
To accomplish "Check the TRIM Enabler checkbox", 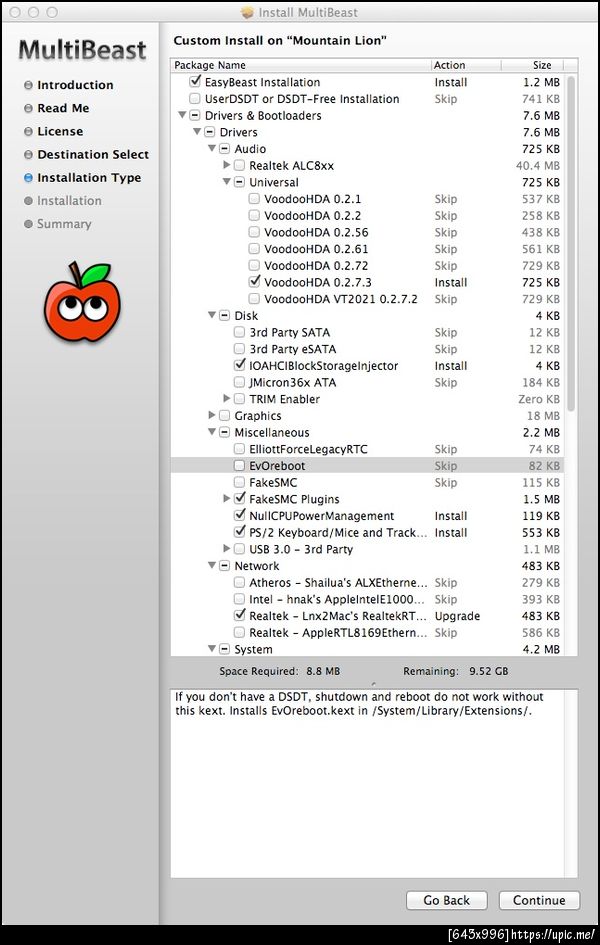I will tap(239, 399).
